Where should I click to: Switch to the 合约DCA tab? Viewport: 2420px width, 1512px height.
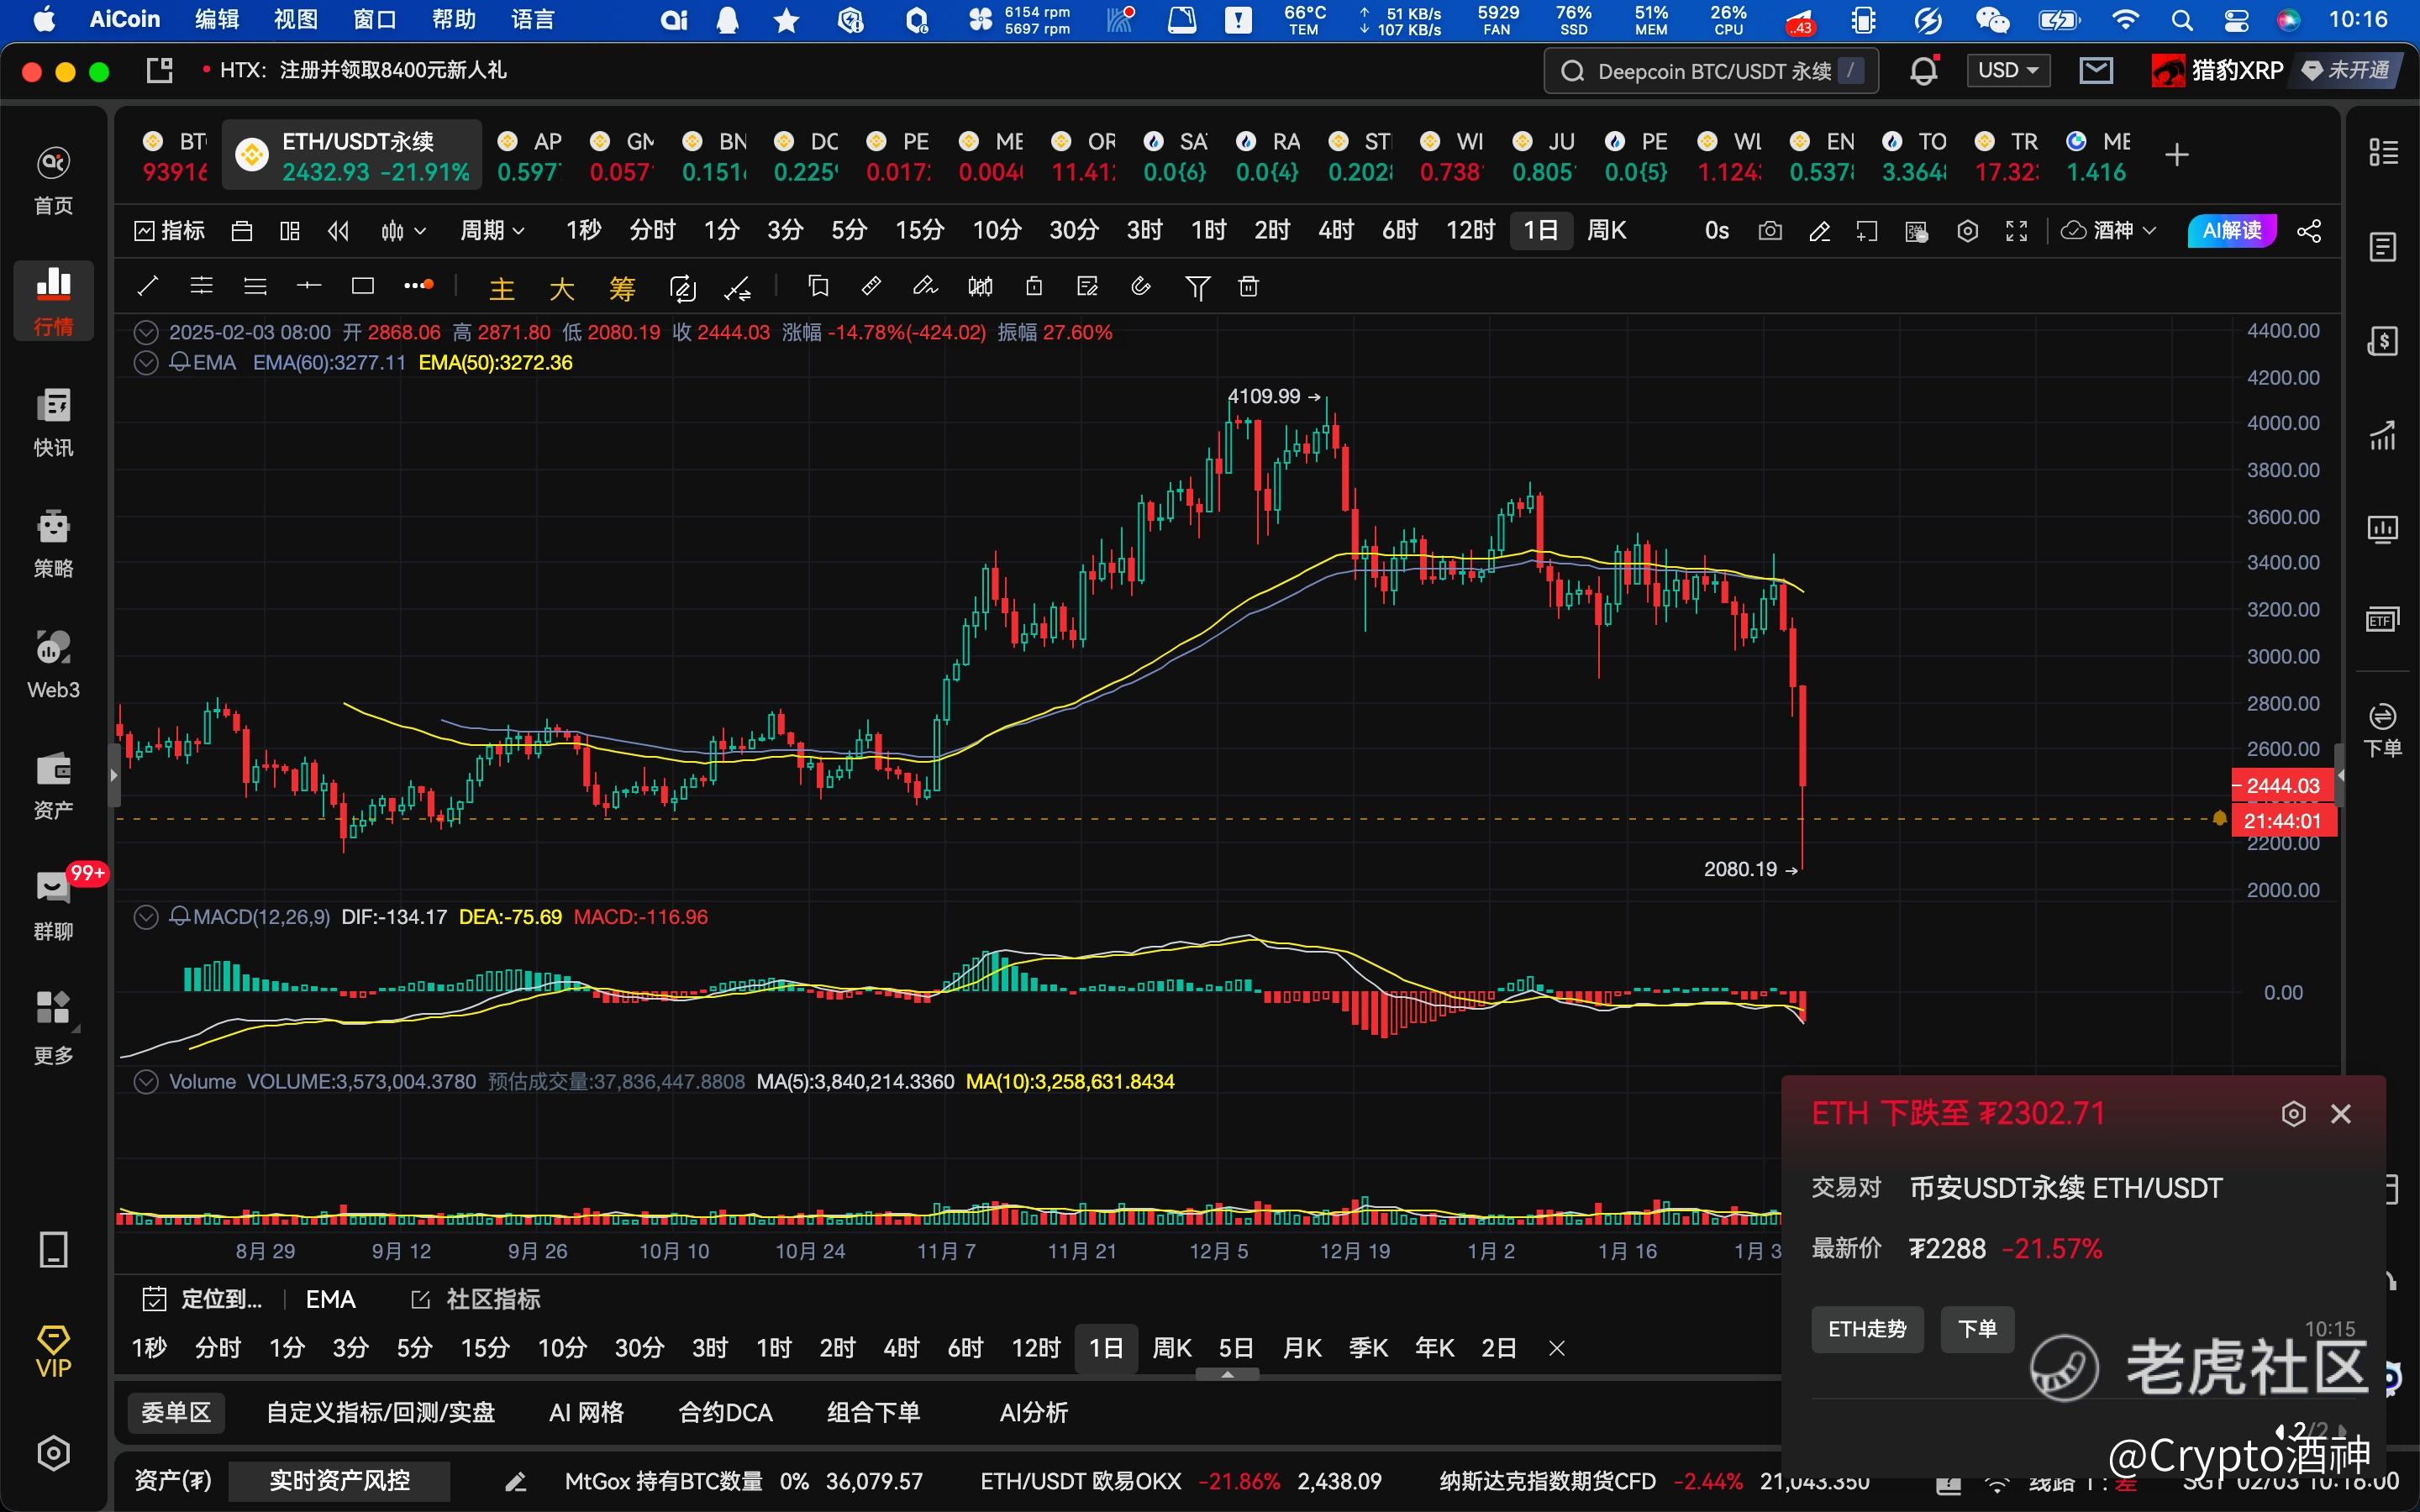(725, 1412)
